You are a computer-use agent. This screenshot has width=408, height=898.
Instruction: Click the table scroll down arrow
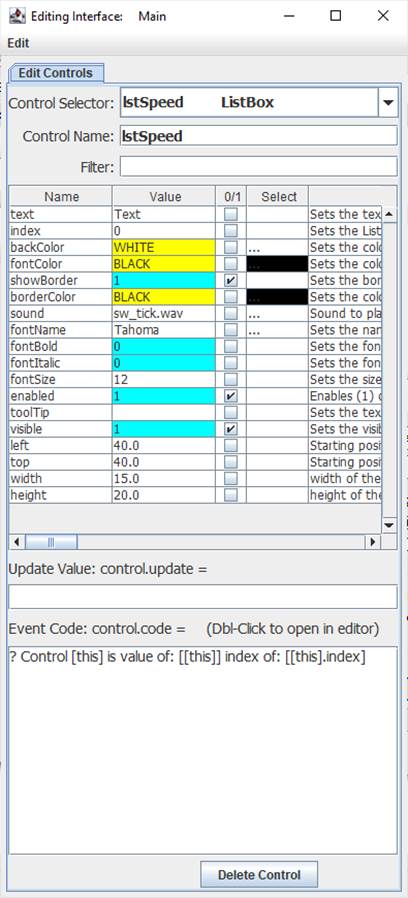(389, 525)
